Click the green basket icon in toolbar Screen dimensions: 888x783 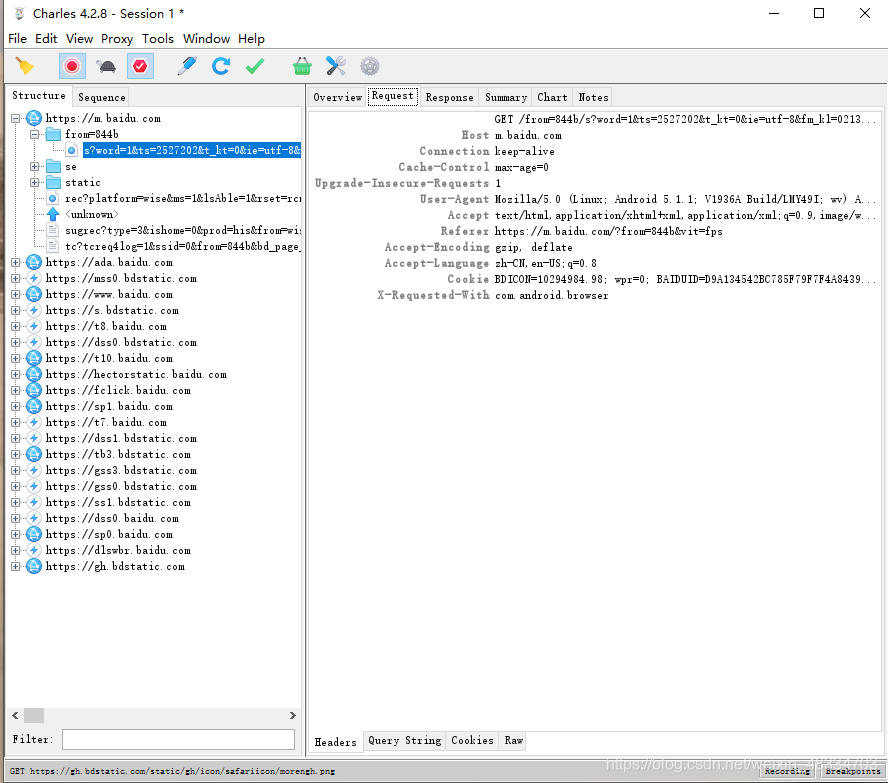click(302, 66)
